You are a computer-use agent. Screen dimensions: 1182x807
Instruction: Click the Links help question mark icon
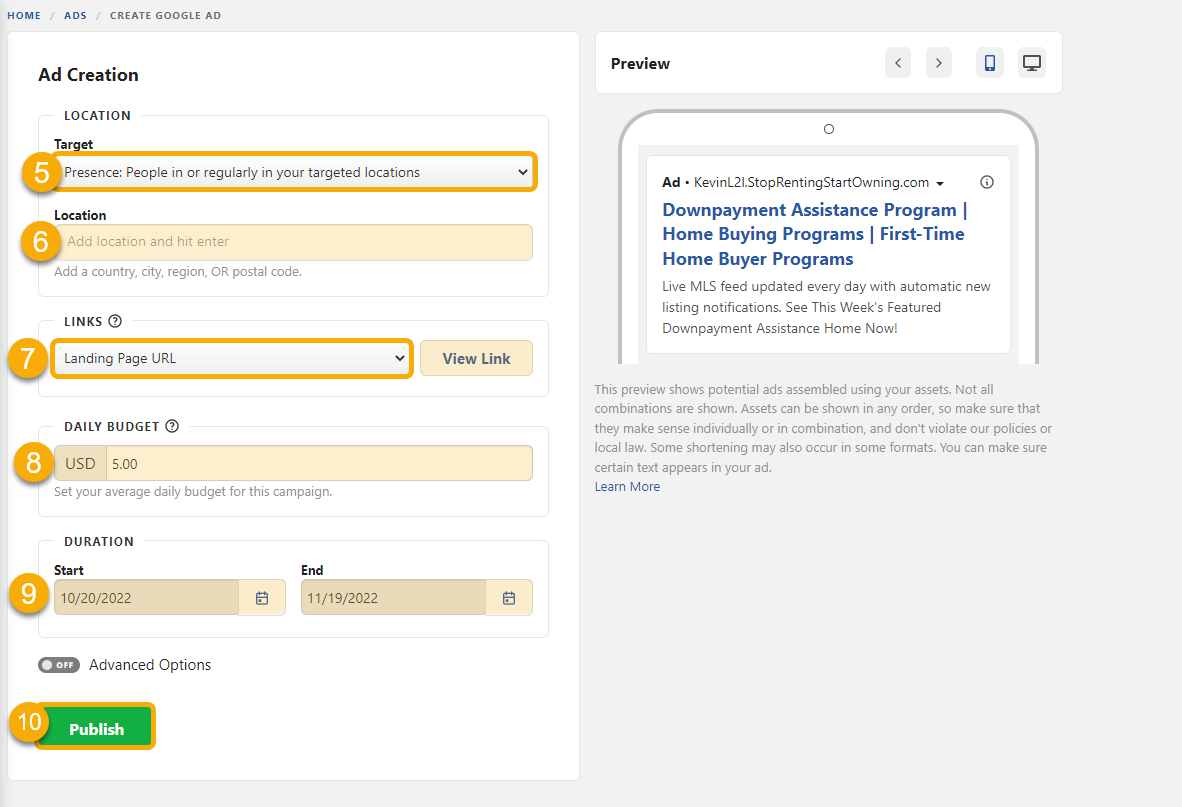click(115, 321)
